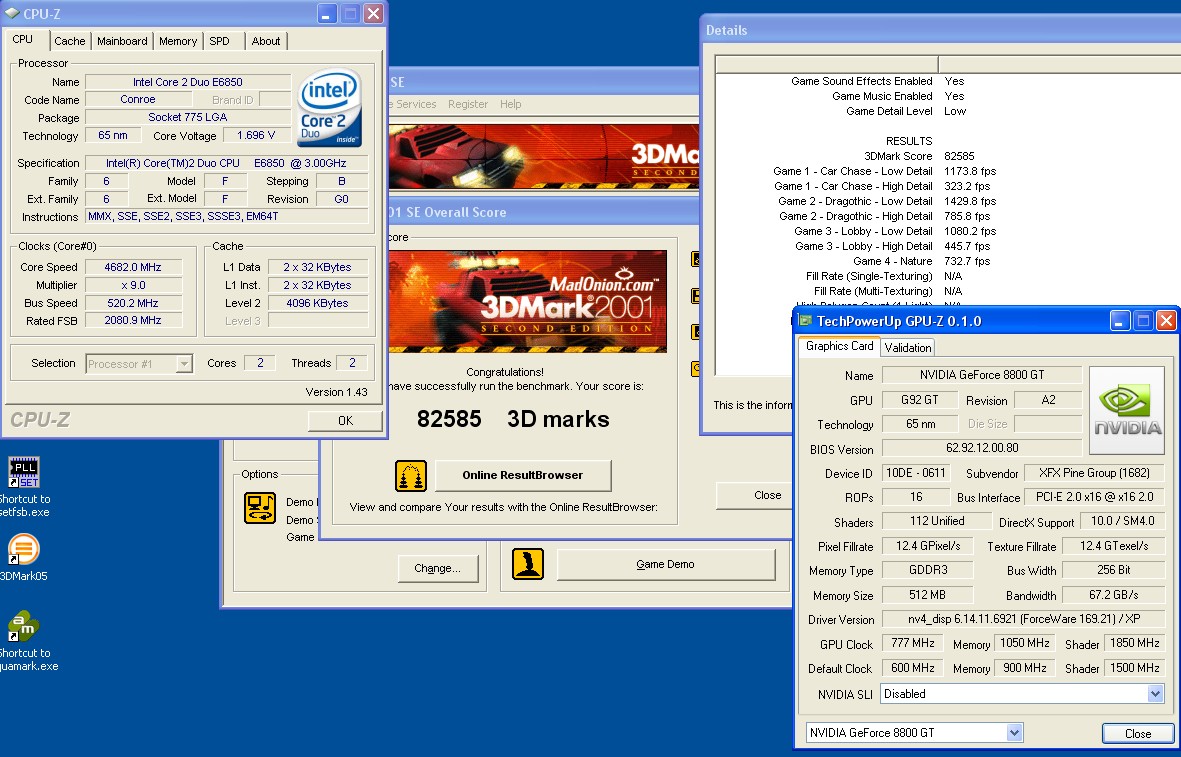This screenshot has height=757, width=1181.
Task: Click the NVIDIA logo in GPU-Z
Action: (x=1127, y=410)
